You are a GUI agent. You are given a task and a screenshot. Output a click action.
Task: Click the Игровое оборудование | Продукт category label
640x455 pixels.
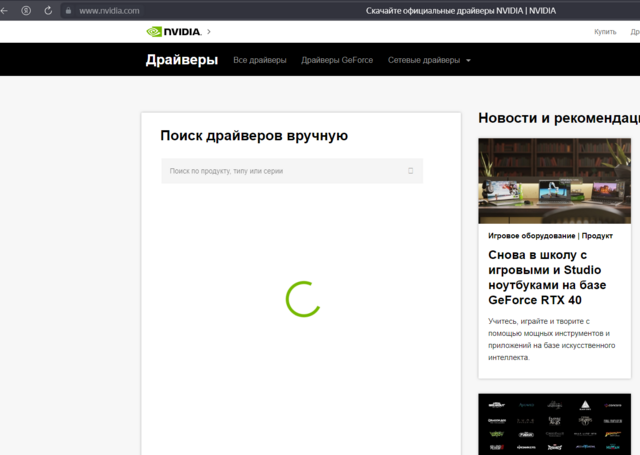pyautogui.click(x=550, y=236)
